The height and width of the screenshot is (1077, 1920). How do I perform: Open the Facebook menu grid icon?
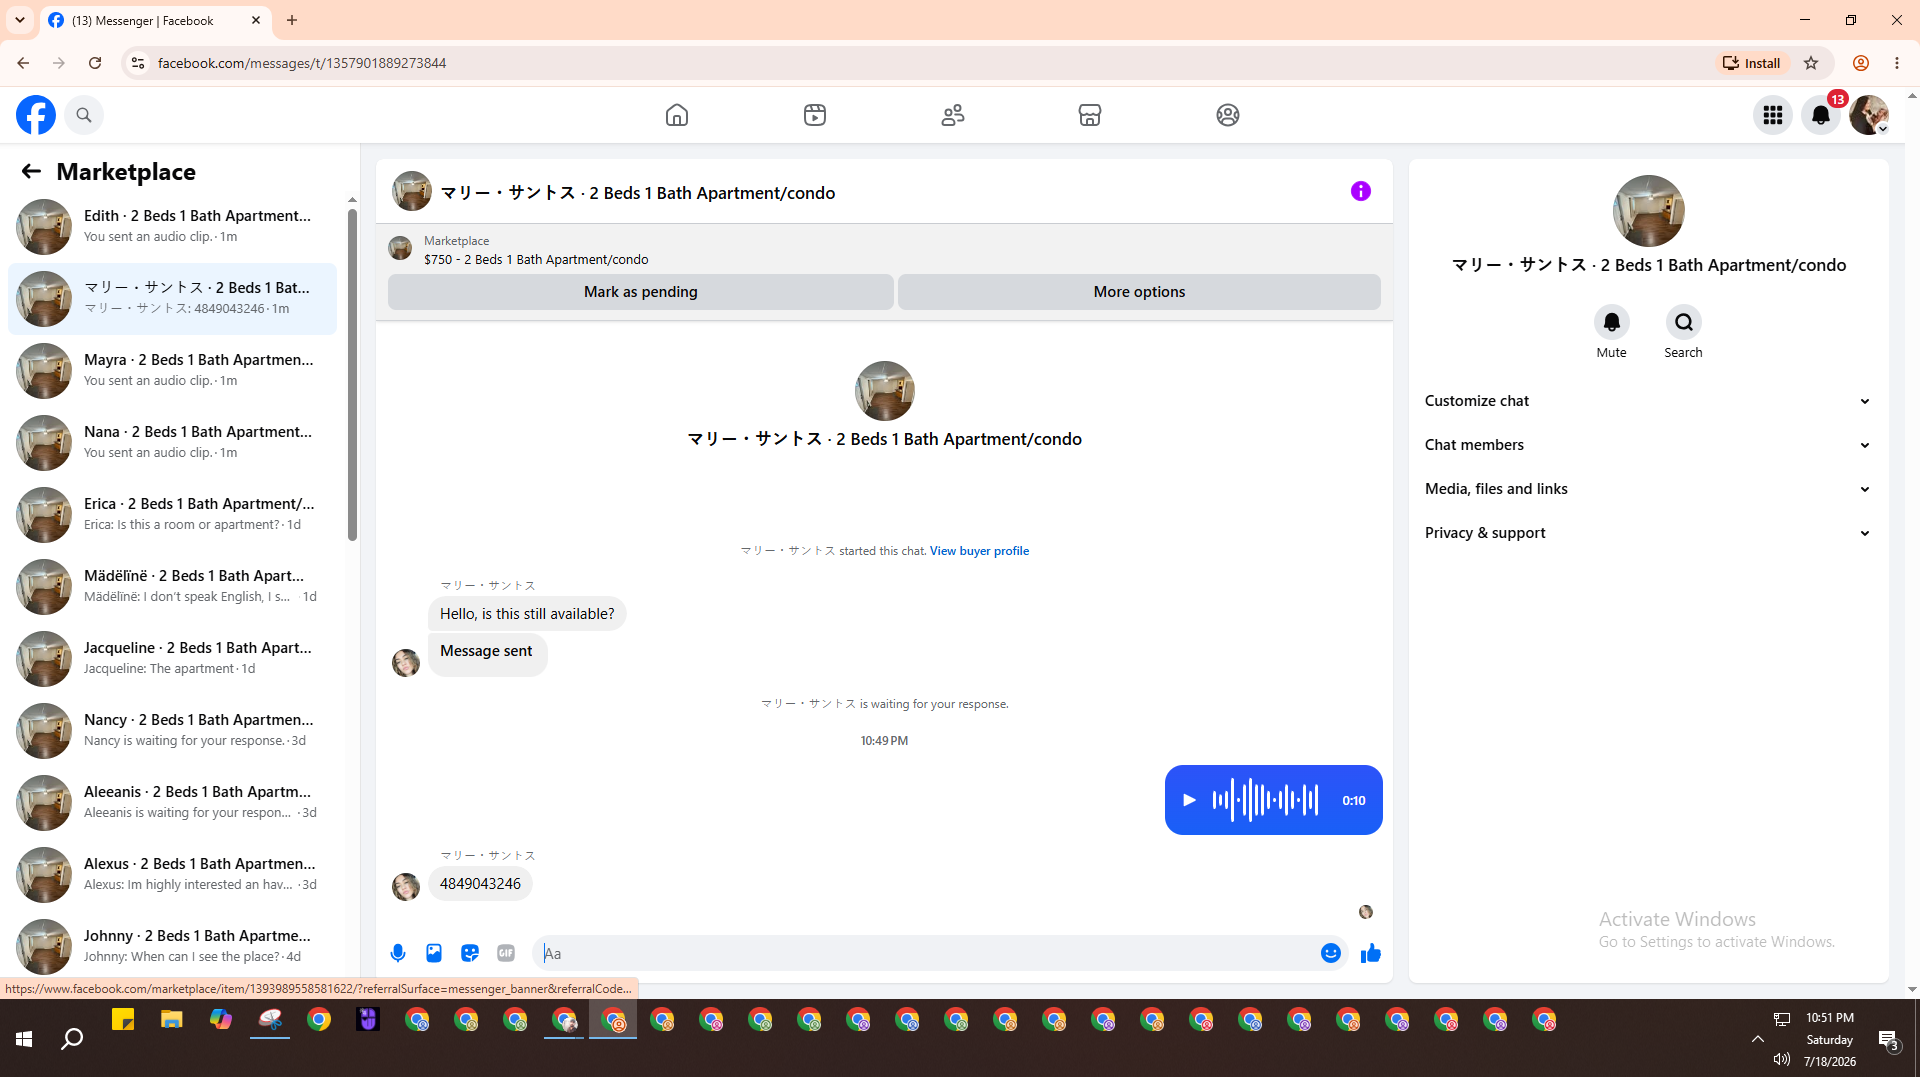click(x=1773, y=115)
